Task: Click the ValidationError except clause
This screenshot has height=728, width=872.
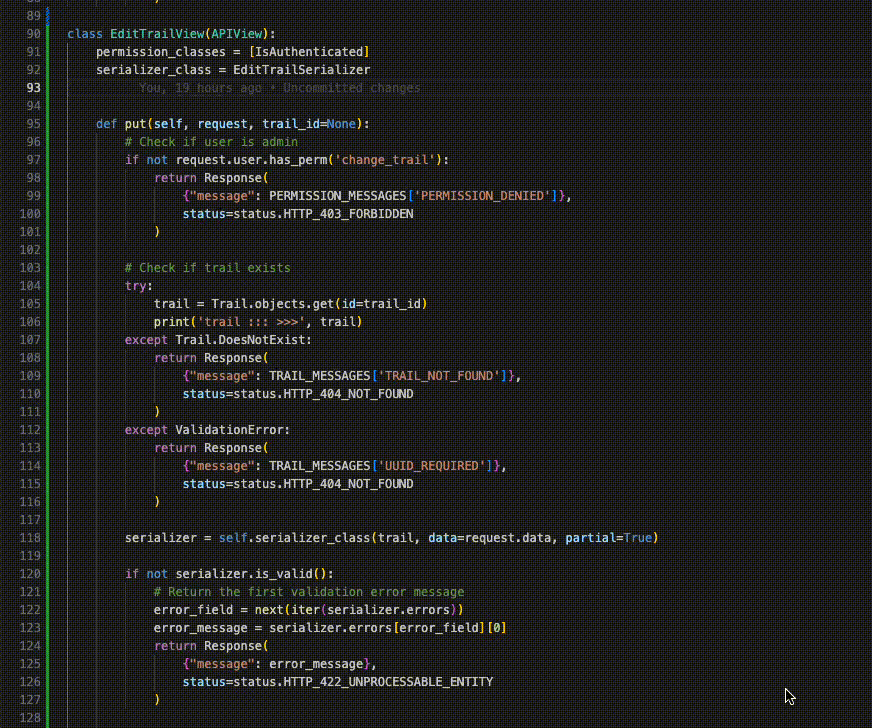Action: click(210, 429)
